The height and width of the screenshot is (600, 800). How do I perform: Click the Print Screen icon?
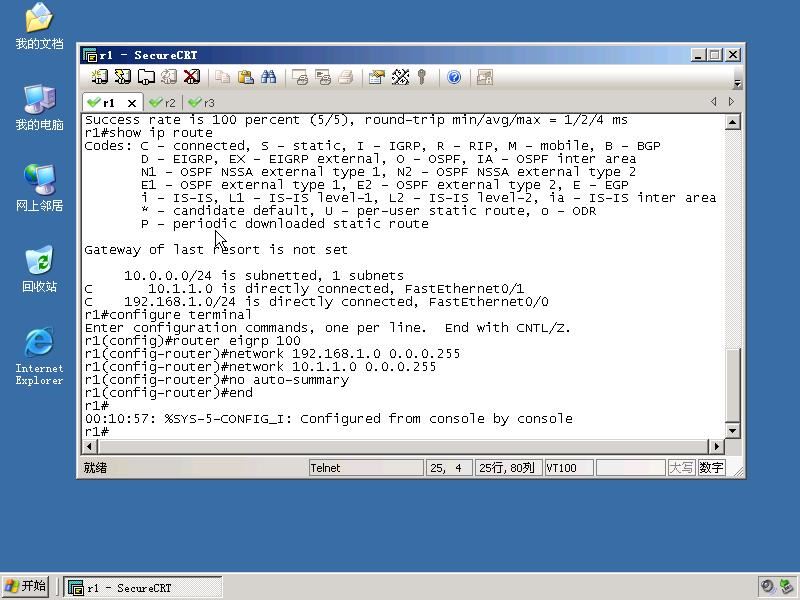[x=300, y=77]
